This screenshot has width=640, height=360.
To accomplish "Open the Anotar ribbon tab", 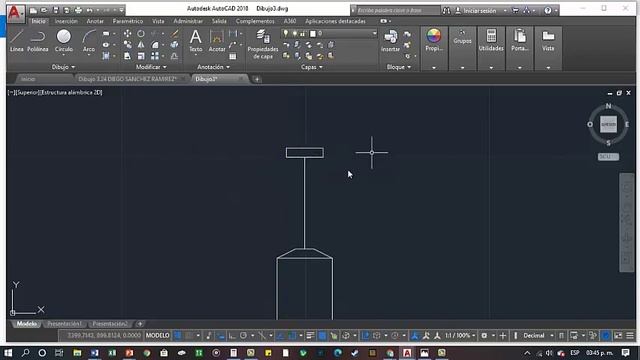I will [x=95, y=21].
